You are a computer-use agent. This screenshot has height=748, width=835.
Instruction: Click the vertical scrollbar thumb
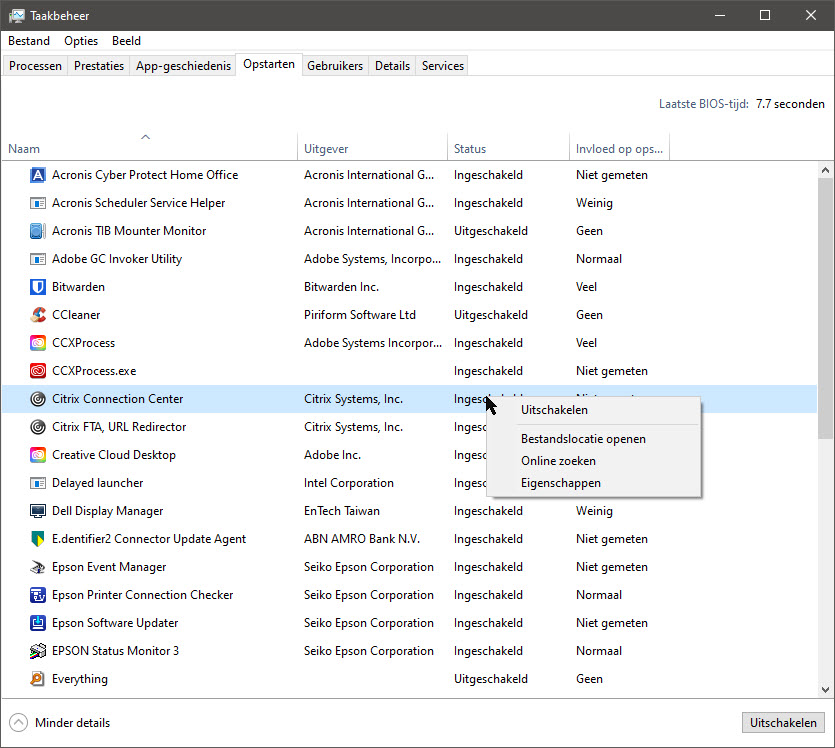pos(825,309)
